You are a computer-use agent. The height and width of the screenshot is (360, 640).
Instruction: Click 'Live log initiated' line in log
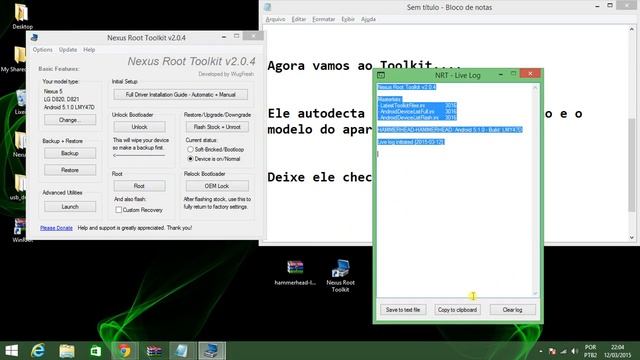click(411, 142)
